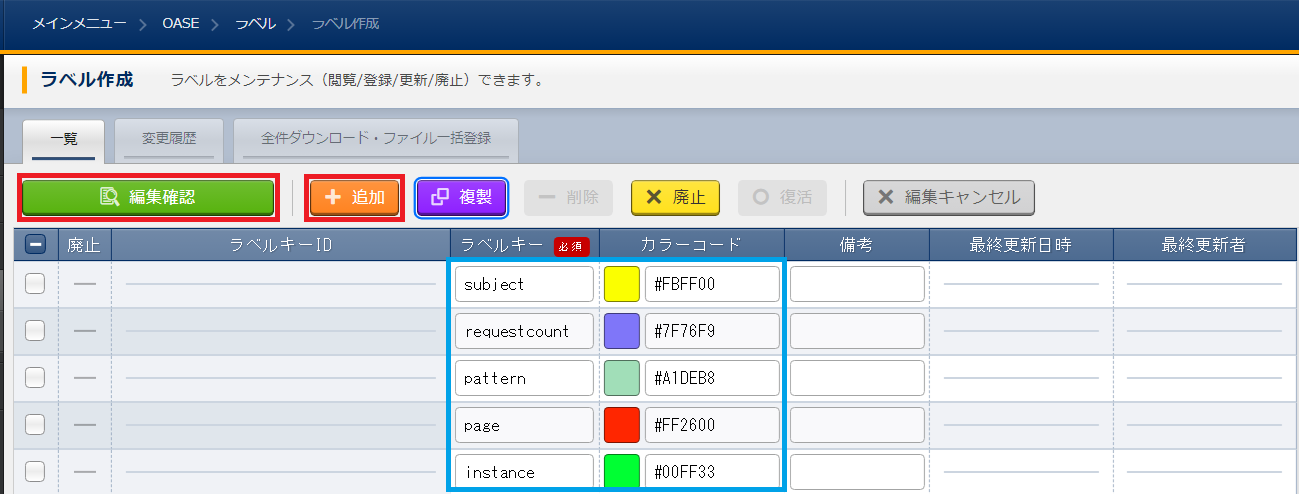Select the checkbox on the page row
This screenshot has width=1299, height=494.
pyautogui.click(x=35, y=425)
